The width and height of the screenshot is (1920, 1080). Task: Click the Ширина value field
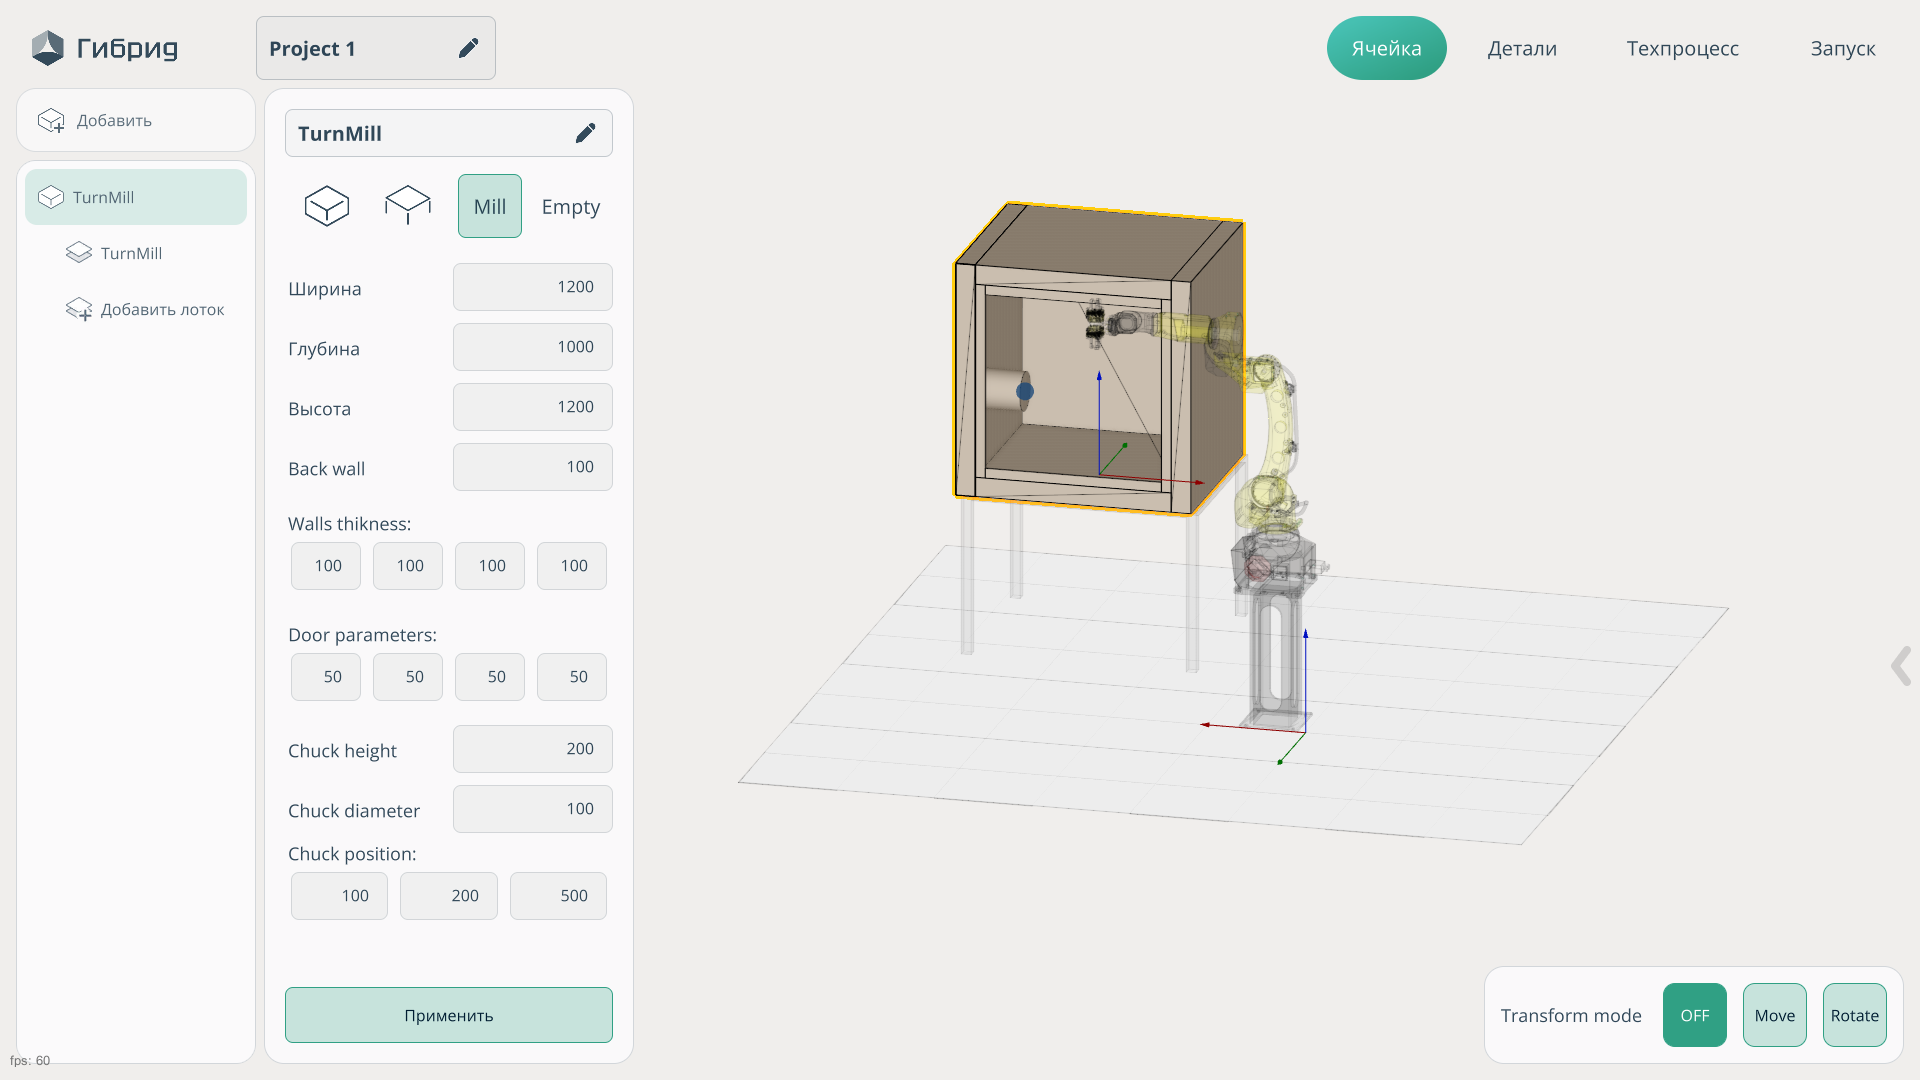532,287
